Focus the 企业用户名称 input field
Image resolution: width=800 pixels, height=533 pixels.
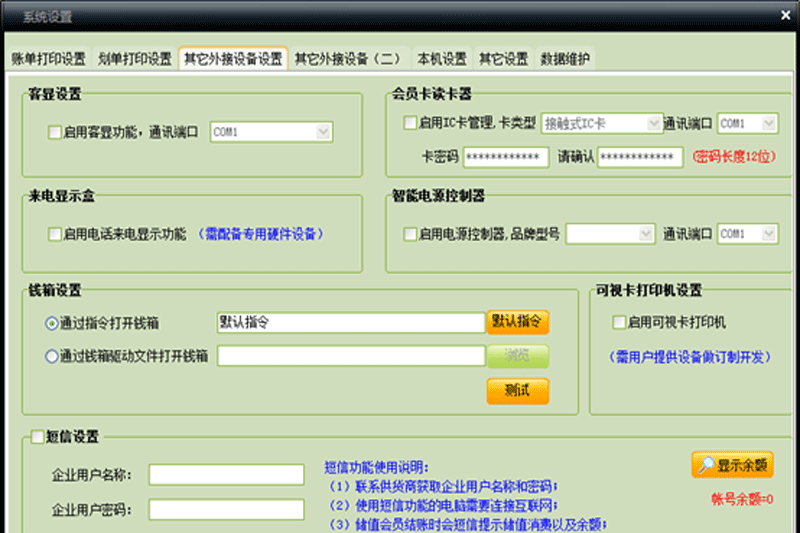227,474
